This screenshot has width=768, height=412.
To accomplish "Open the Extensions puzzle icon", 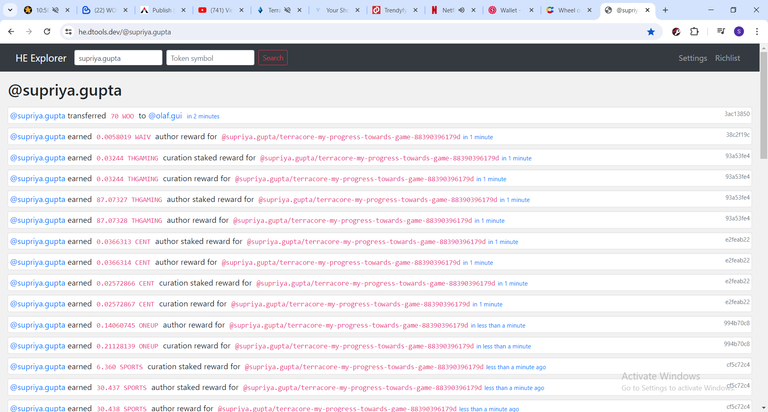I will pyautogui.click(x=694, y=31).
